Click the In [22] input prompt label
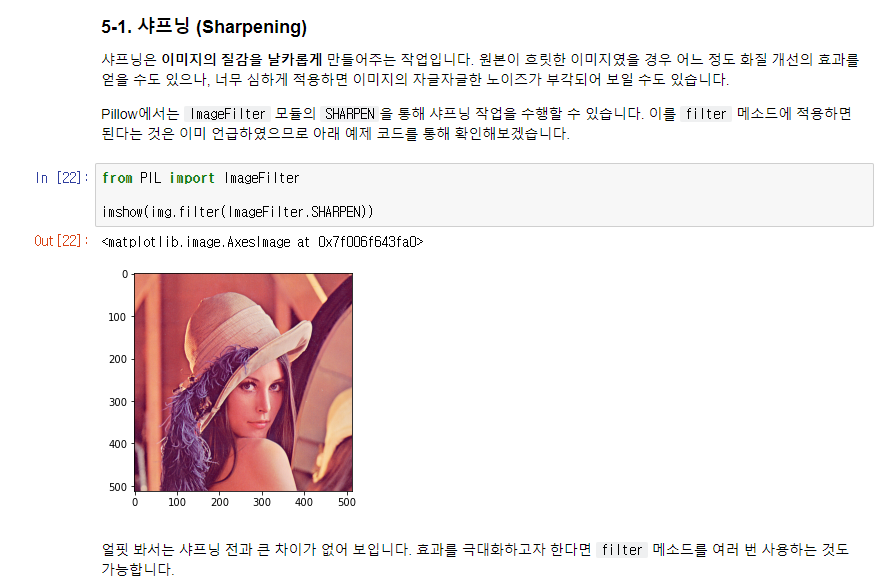Screen dimensions: 886x583 point(62,178)
